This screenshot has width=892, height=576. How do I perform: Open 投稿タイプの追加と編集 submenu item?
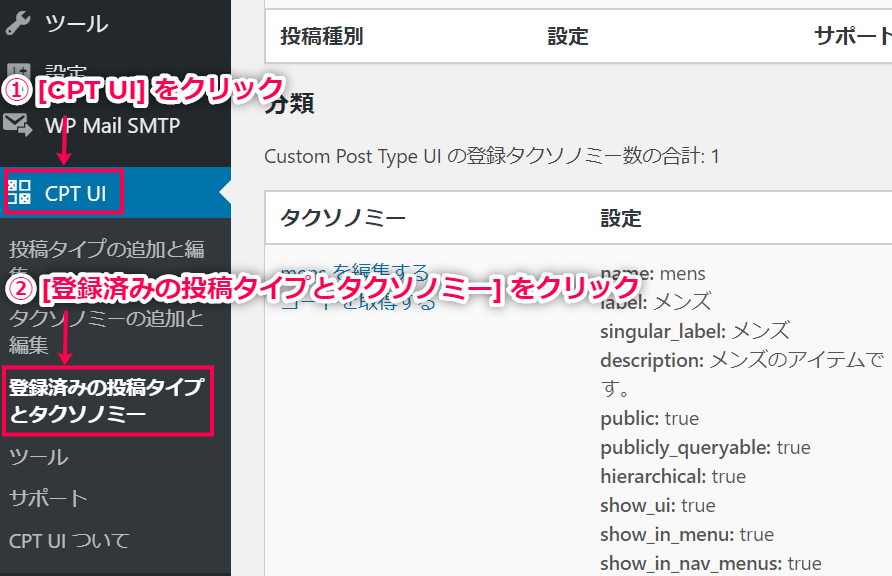pyautogui.click(x=106, y=262)
